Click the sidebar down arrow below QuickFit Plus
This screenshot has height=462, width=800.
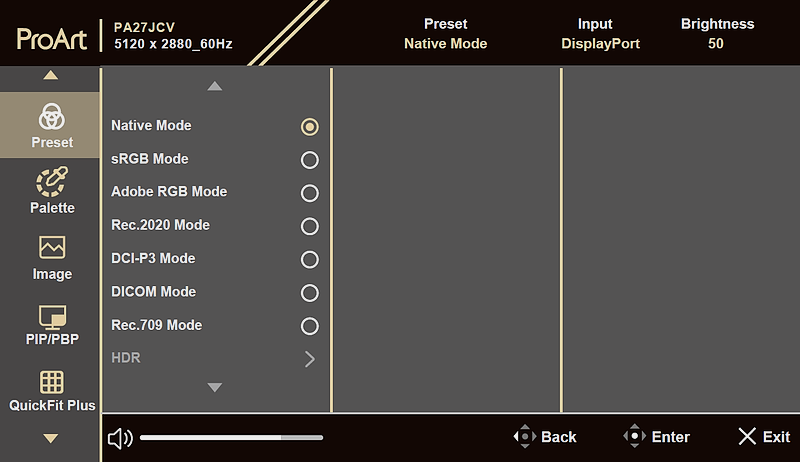coord(51,438)
